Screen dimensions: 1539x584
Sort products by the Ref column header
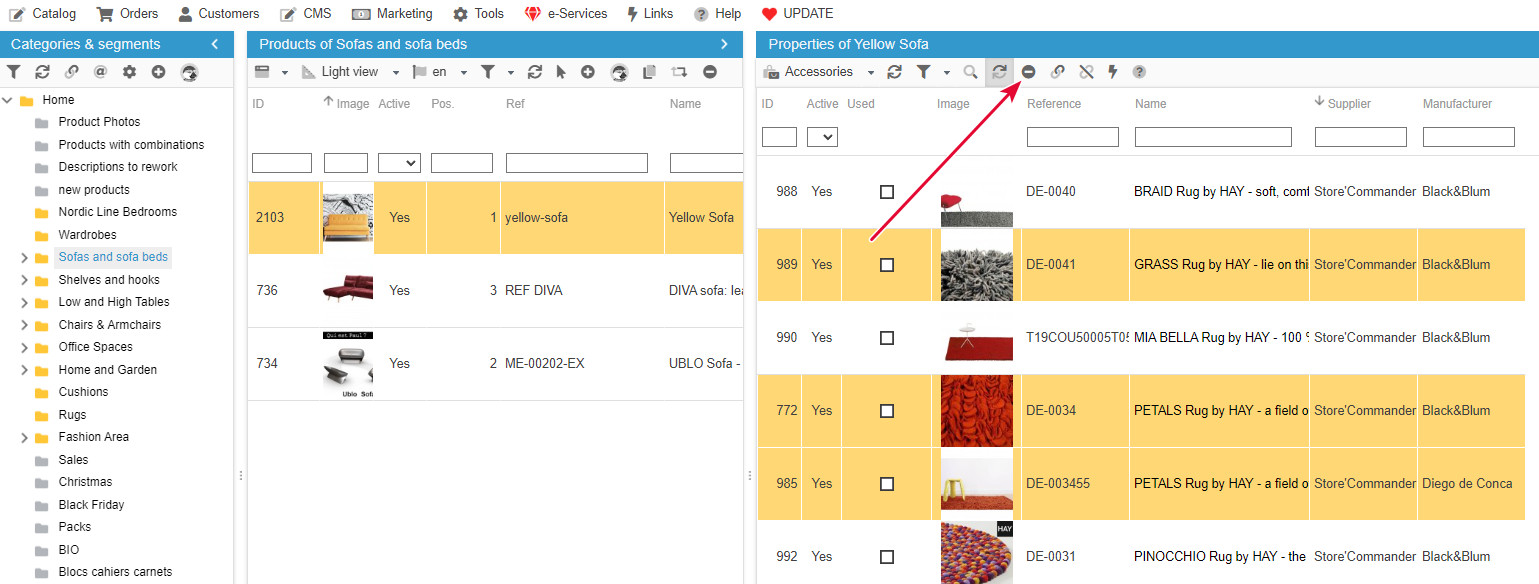[x=515, y=104]
